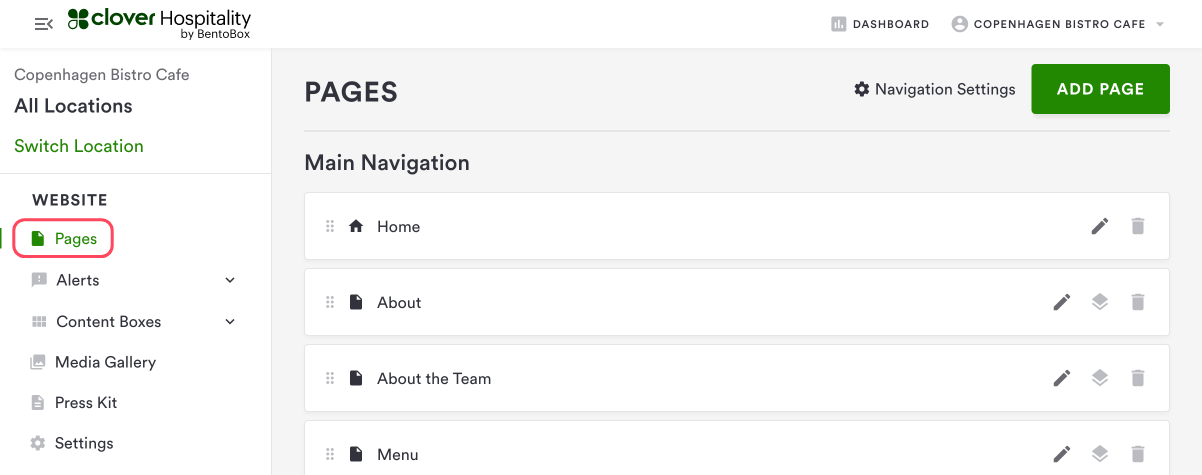Click the layers icon for Menu page
Viewport: 1202px width, 475px height.
[x=1100, y=454]
